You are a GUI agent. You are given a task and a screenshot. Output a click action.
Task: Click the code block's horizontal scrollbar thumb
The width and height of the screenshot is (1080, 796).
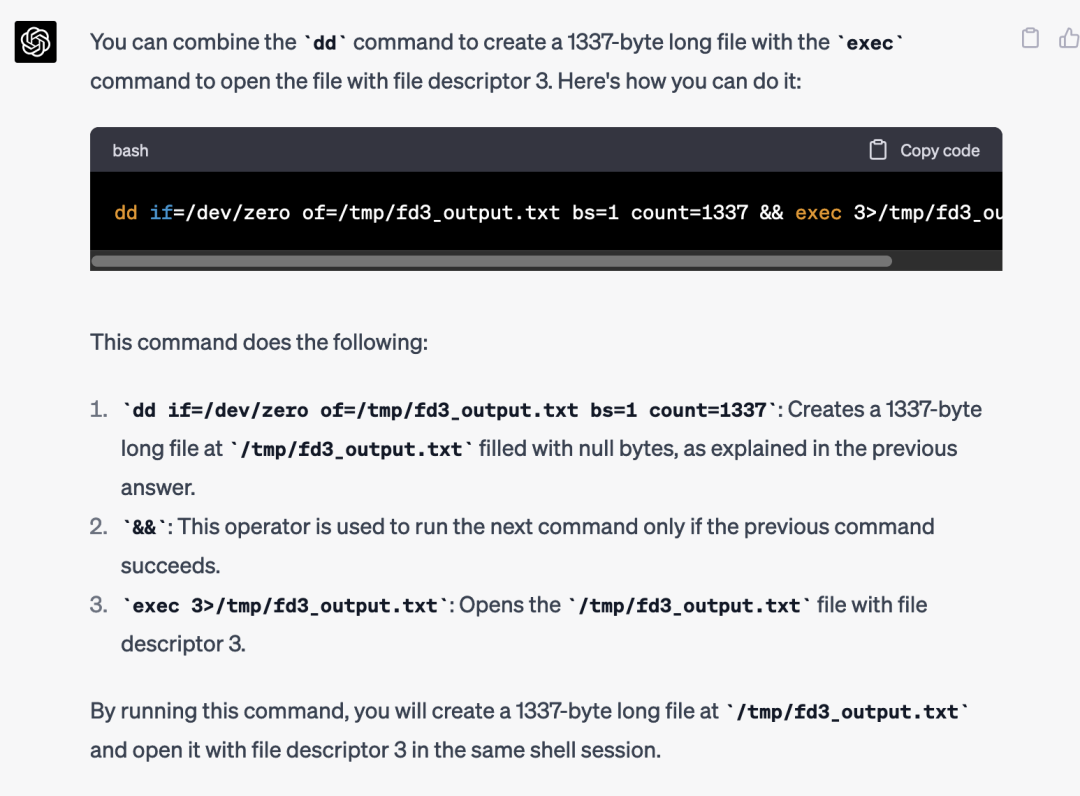pos(492,261)
